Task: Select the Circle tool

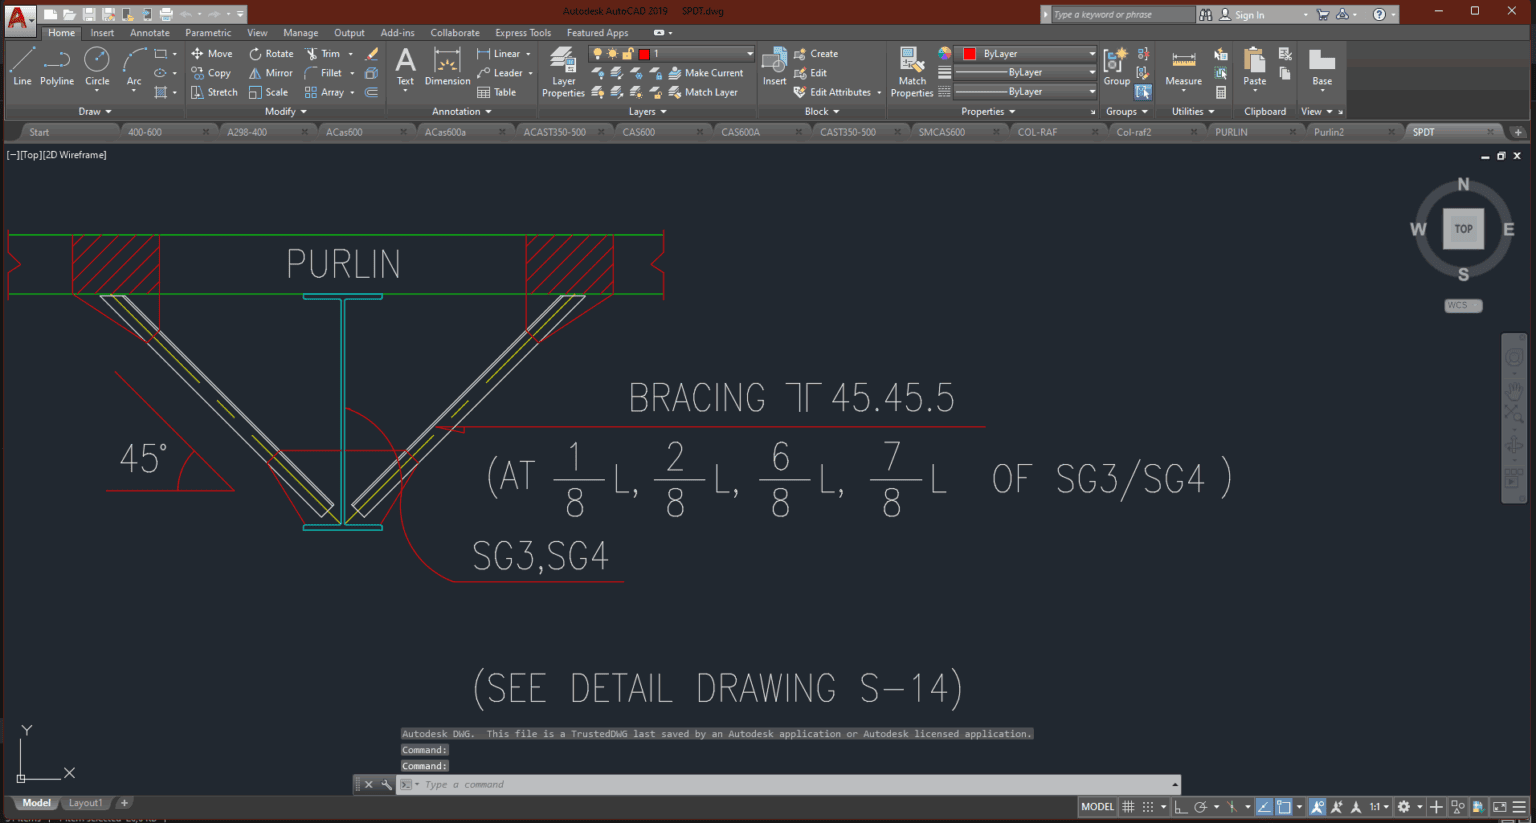Action: coord(97,68)
